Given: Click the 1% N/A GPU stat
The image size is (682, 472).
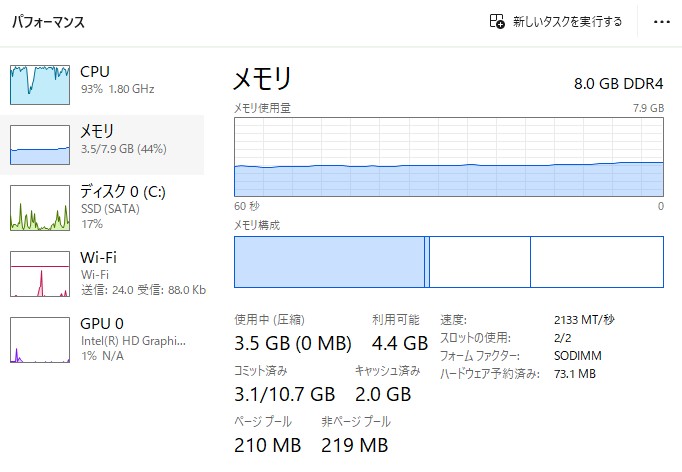Looking at the screenshot, I should click(x=102, y=356).
